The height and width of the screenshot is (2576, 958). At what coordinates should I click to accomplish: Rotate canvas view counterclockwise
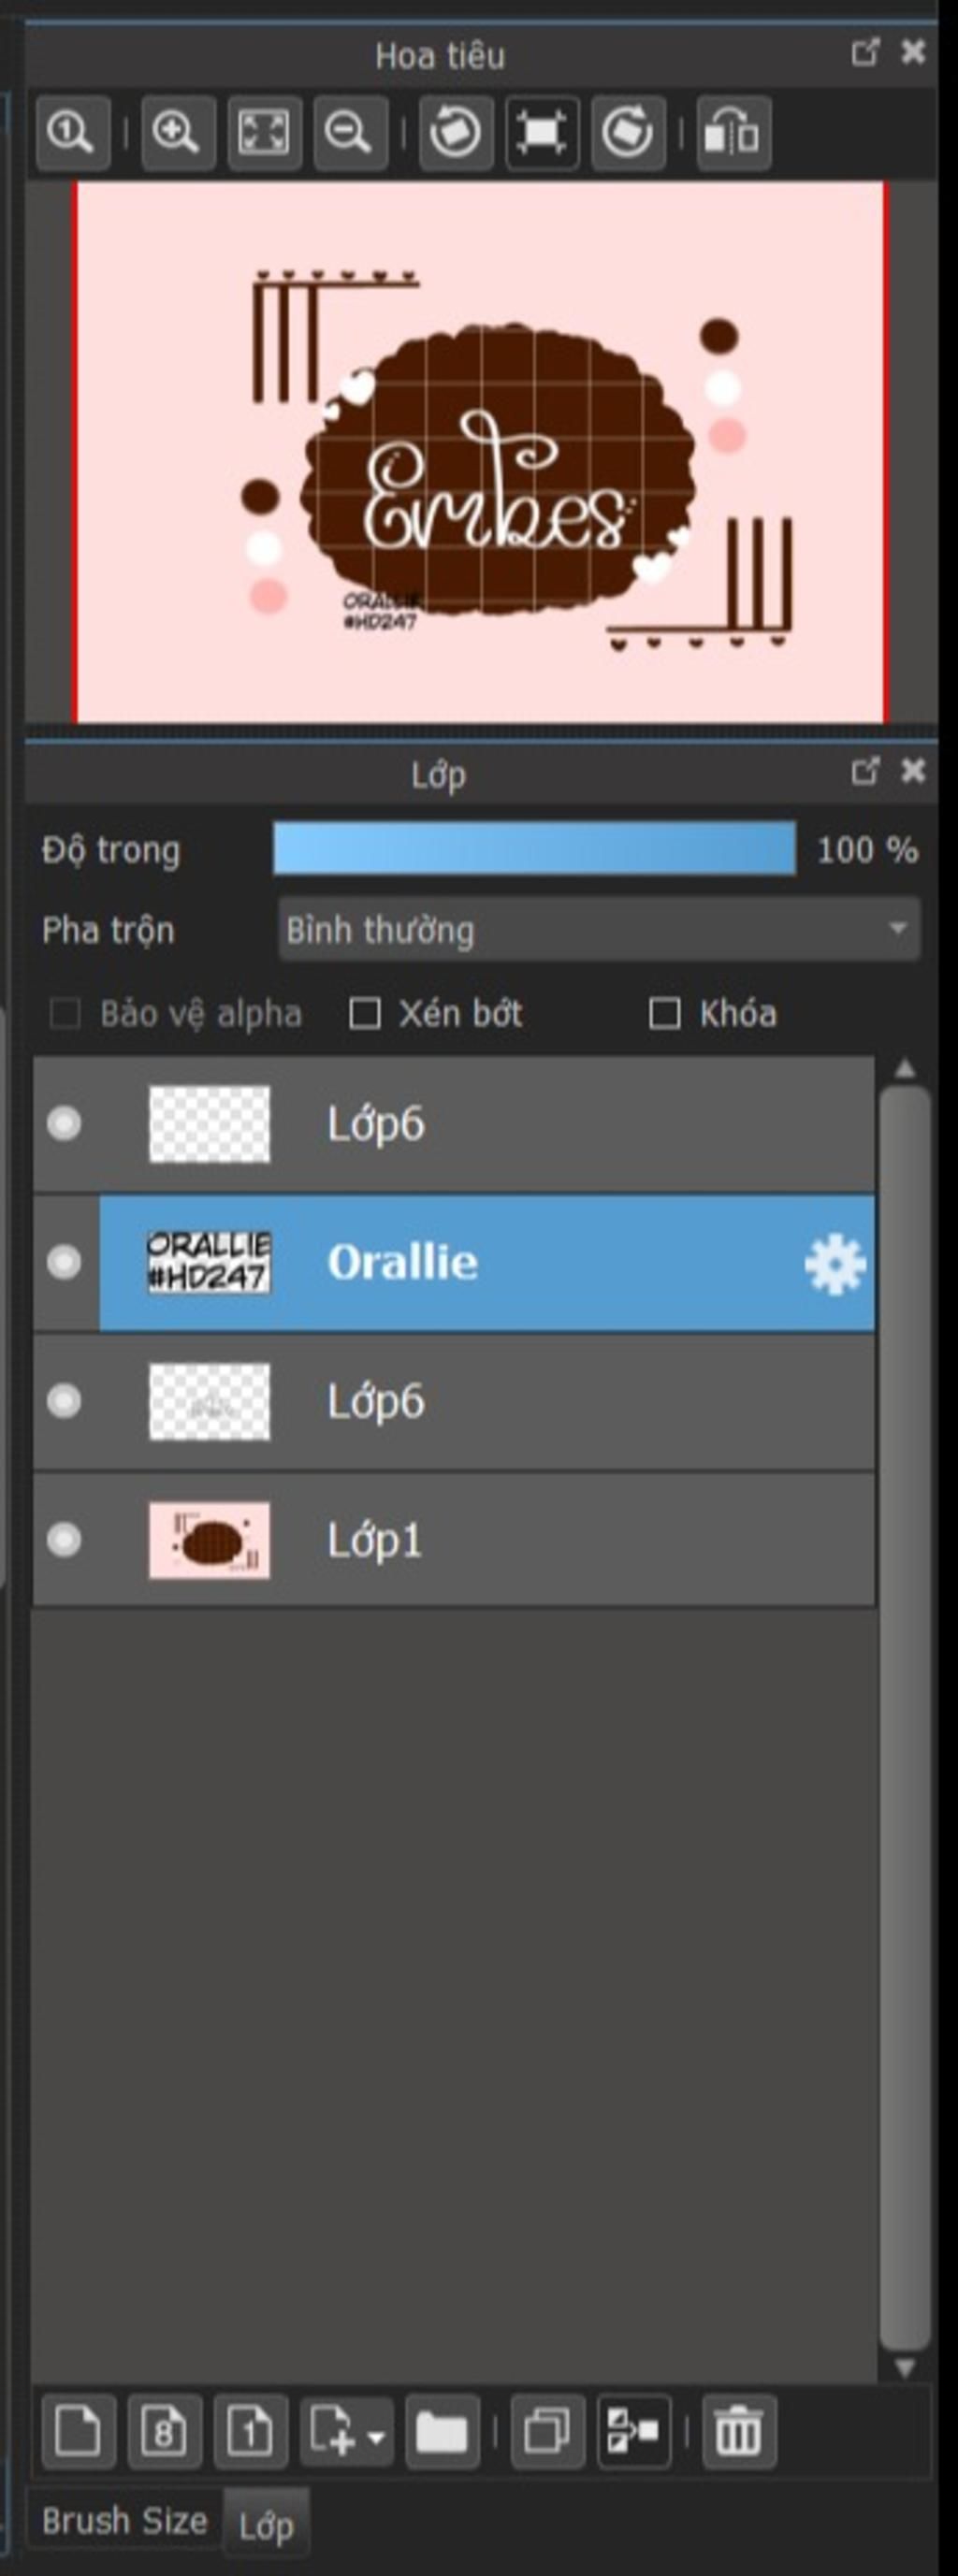[x=455, y=133]
